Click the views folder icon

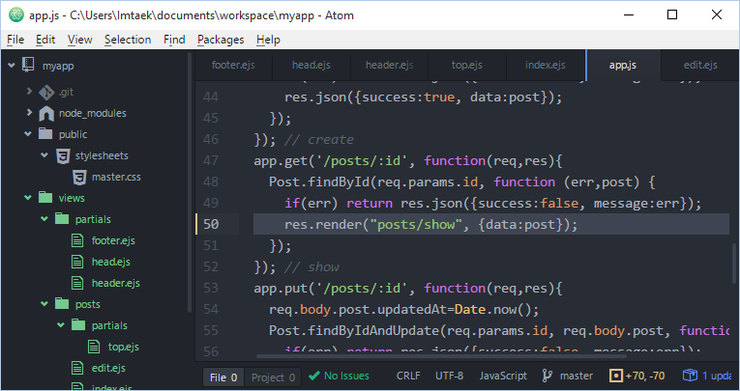click(45, 197)
